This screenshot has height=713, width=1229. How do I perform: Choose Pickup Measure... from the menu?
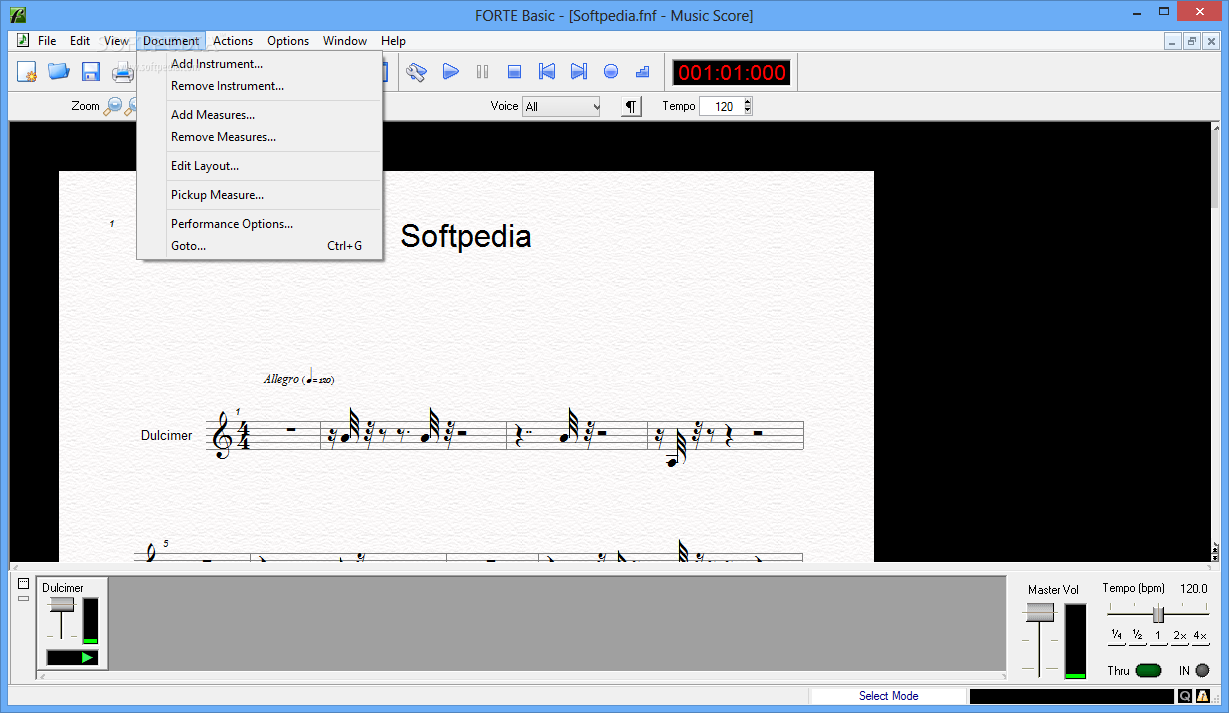point(260,195)
